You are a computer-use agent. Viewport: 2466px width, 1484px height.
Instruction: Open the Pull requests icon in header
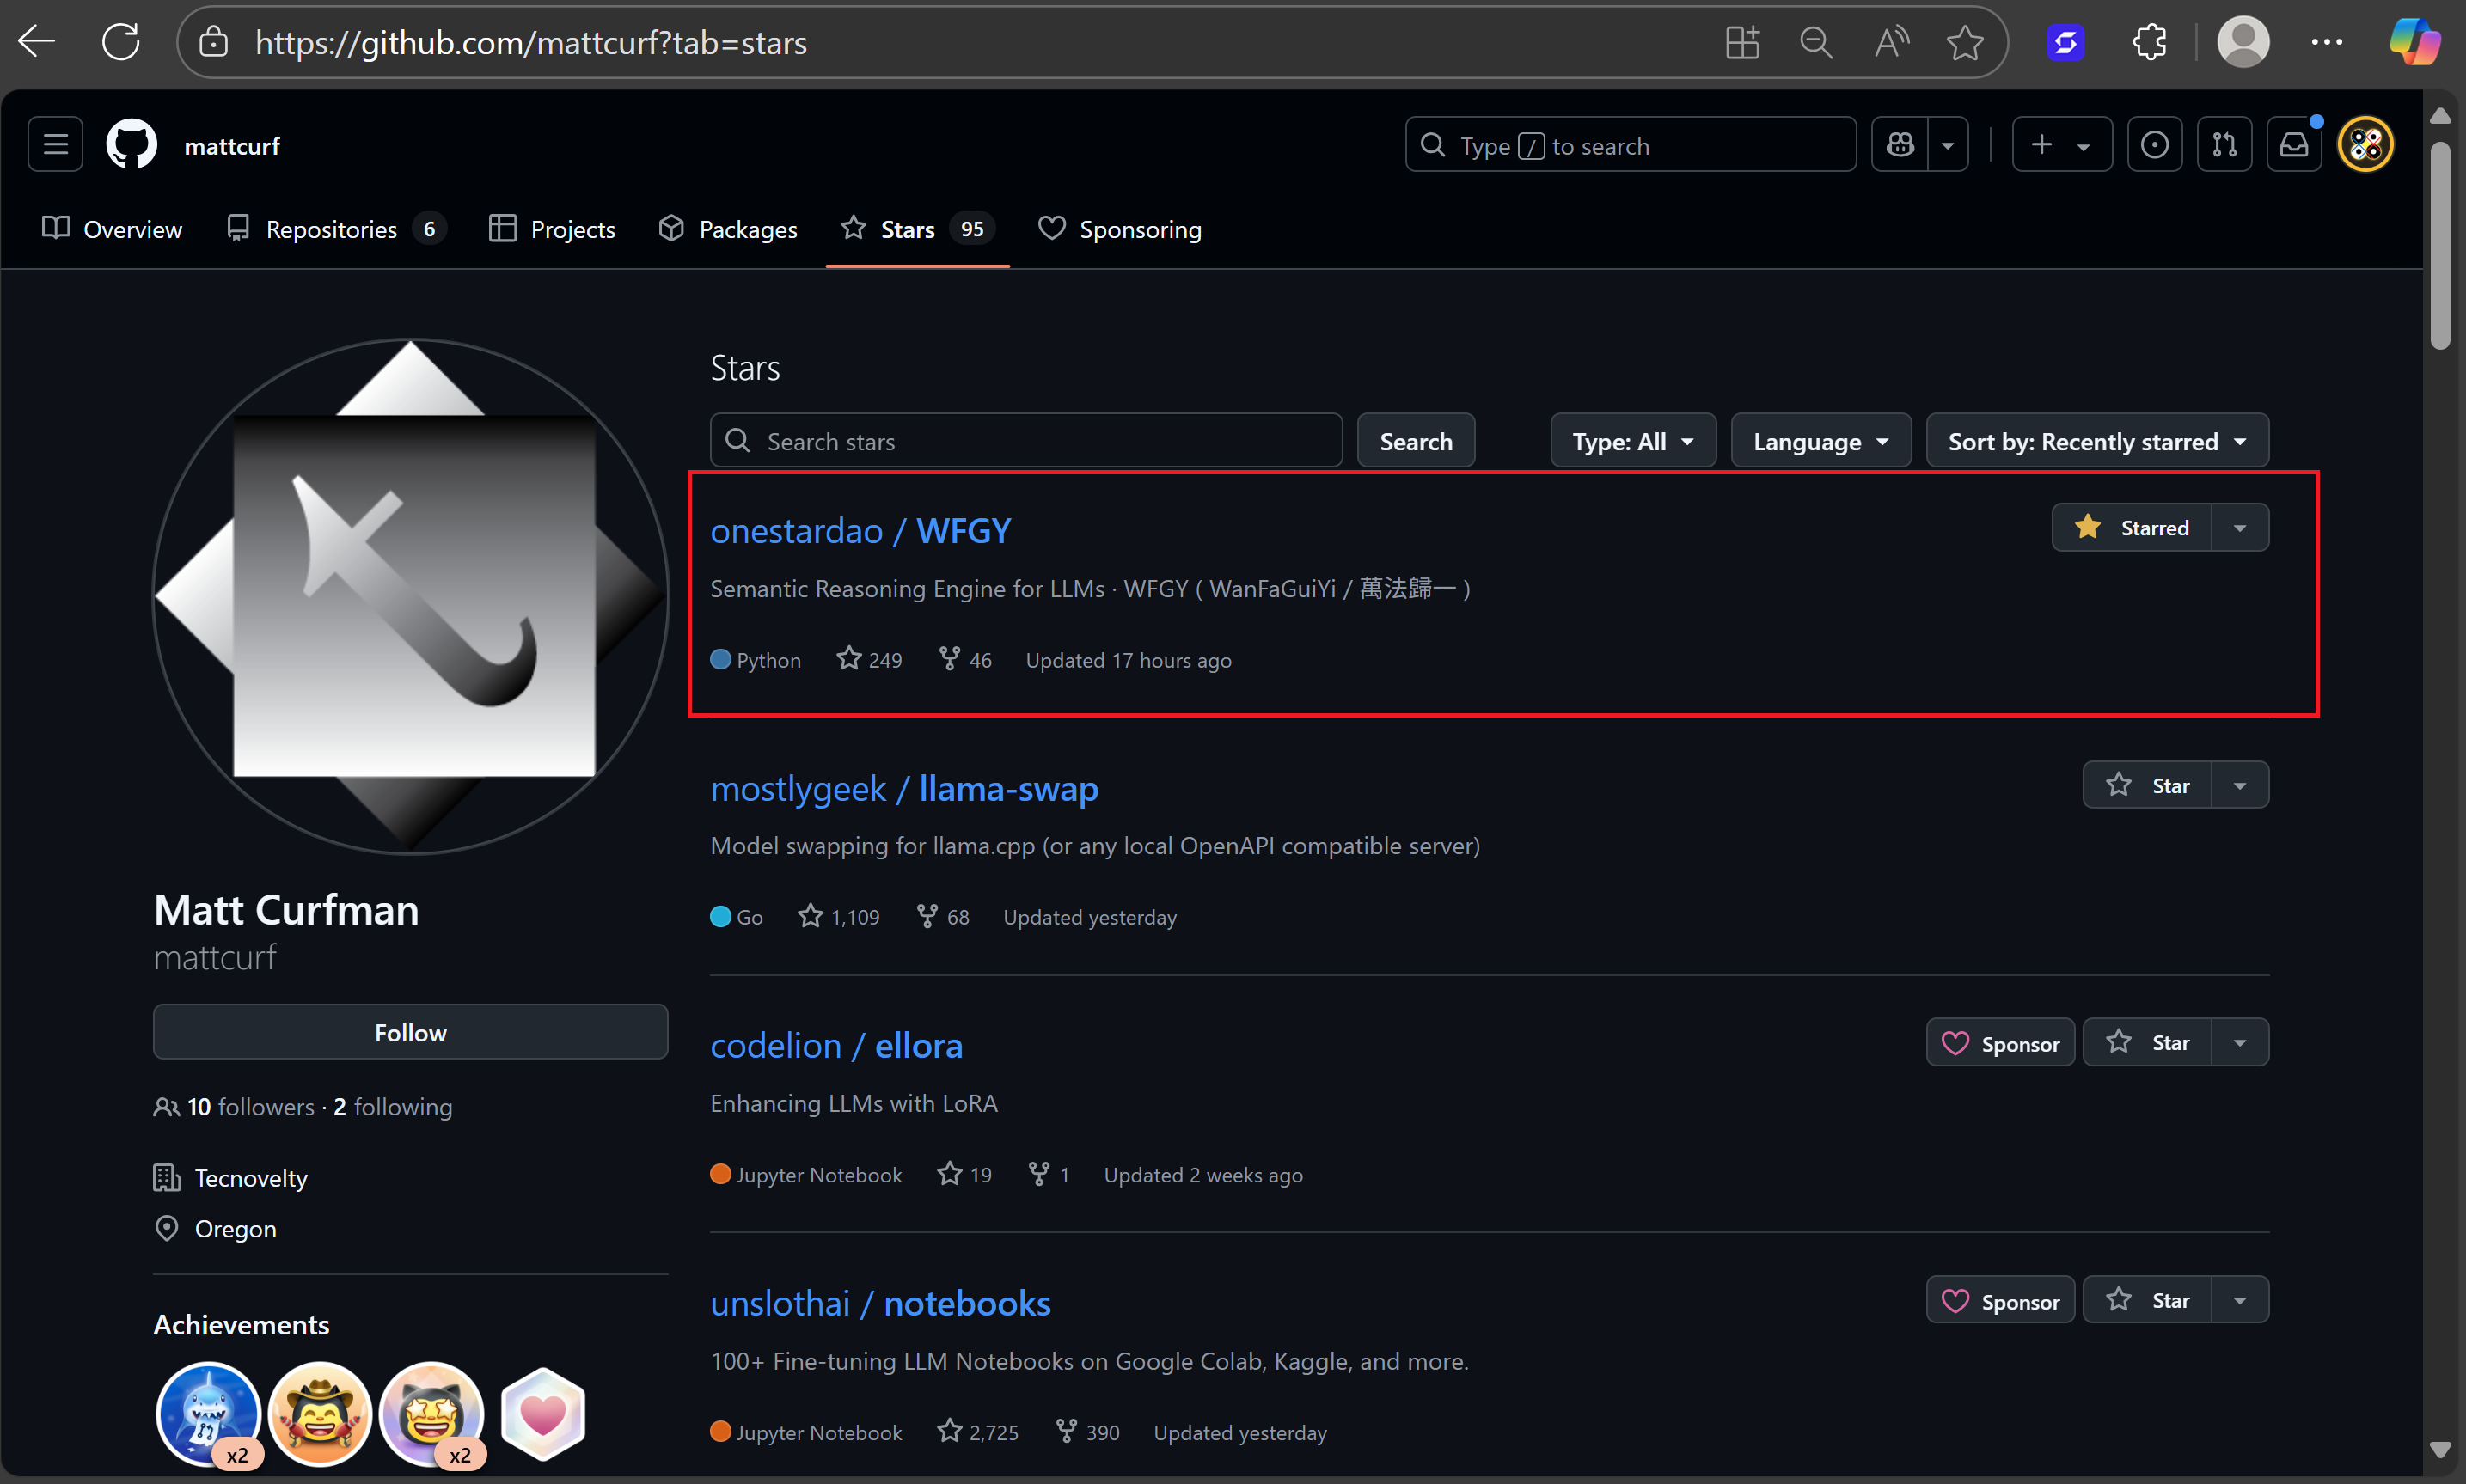2224,145
